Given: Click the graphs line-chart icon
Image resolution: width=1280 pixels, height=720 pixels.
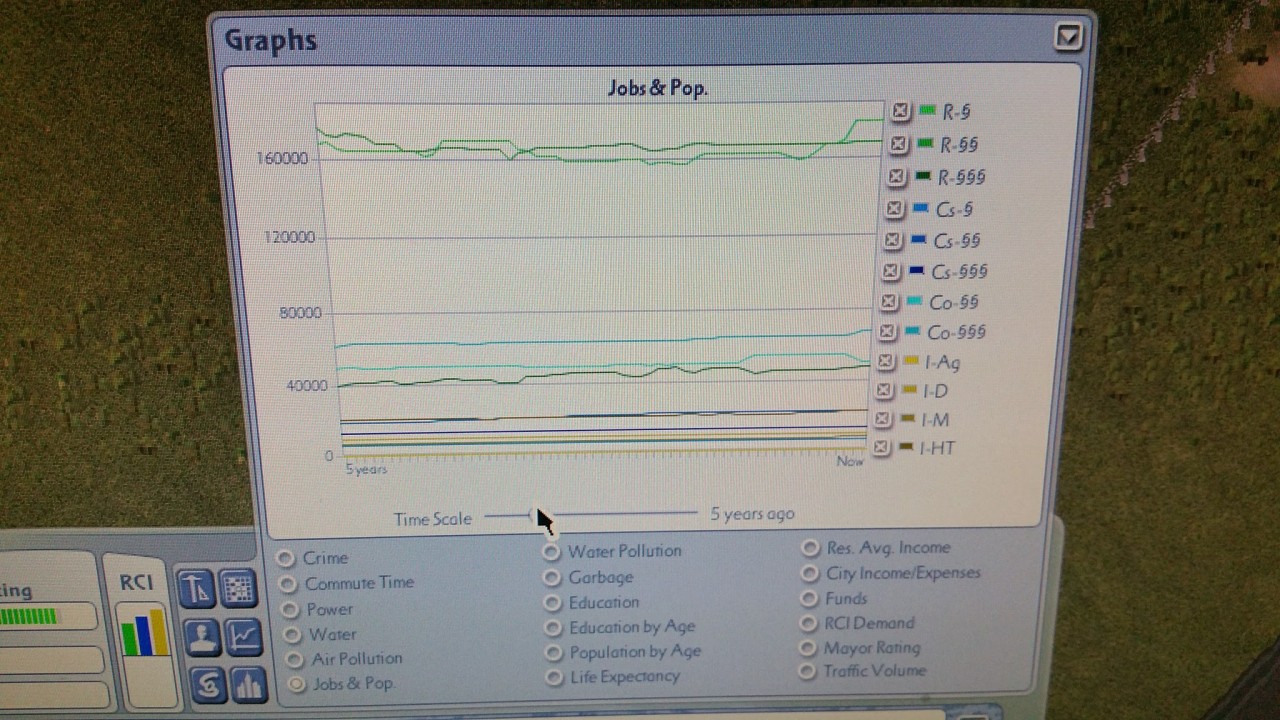Looking at the screenshot, I should pos(244,637).
